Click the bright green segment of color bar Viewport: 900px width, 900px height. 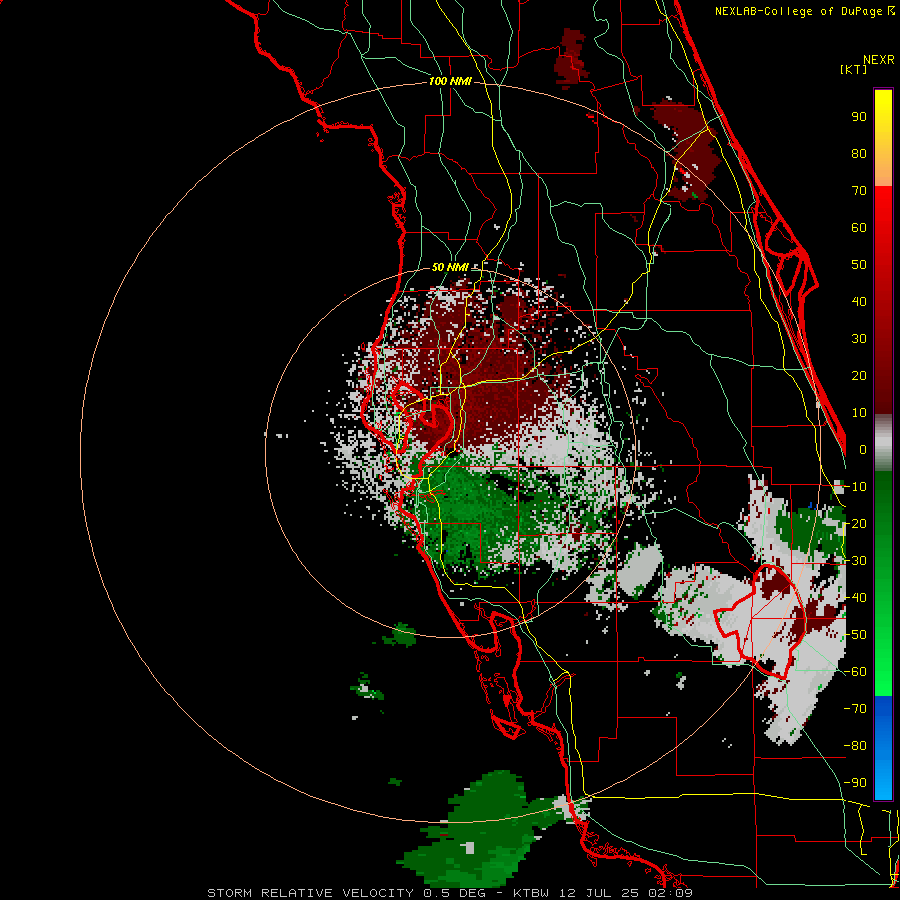(x=883, y=660)
